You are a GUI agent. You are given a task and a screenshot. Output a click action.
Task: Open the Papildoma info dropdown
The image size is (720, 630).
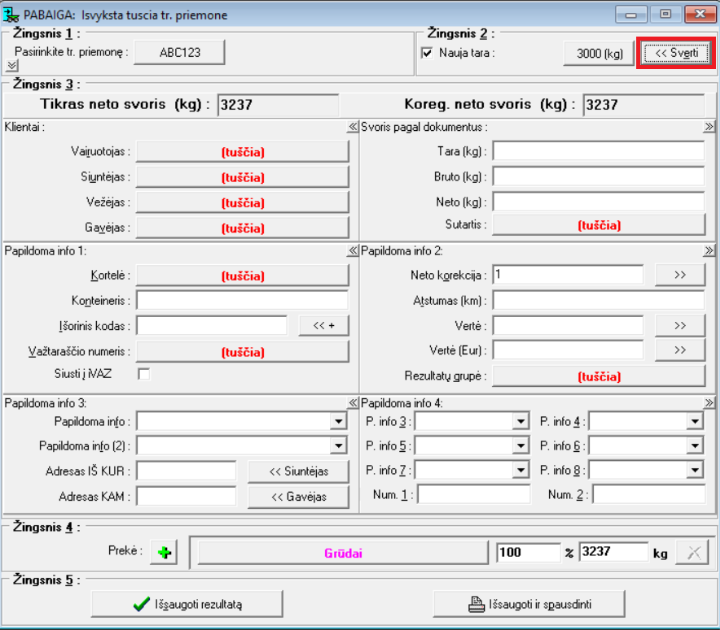point(338,422)
